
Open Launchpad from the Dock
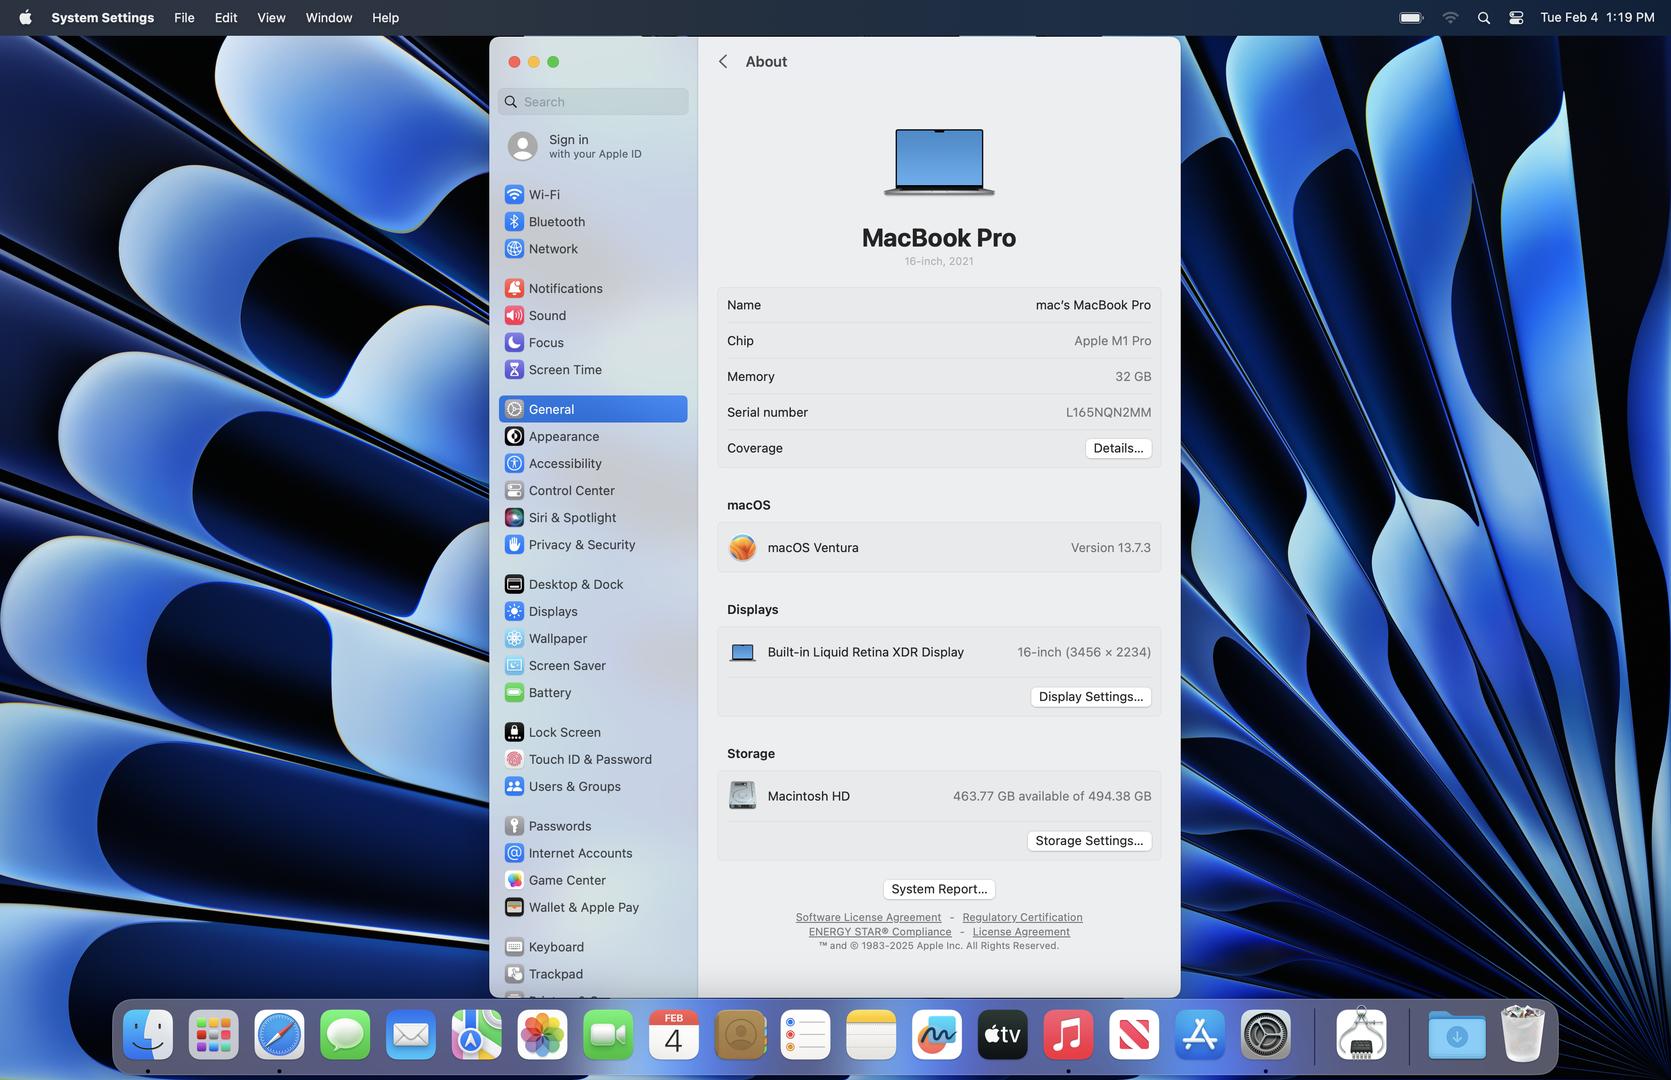point(214,1035)
